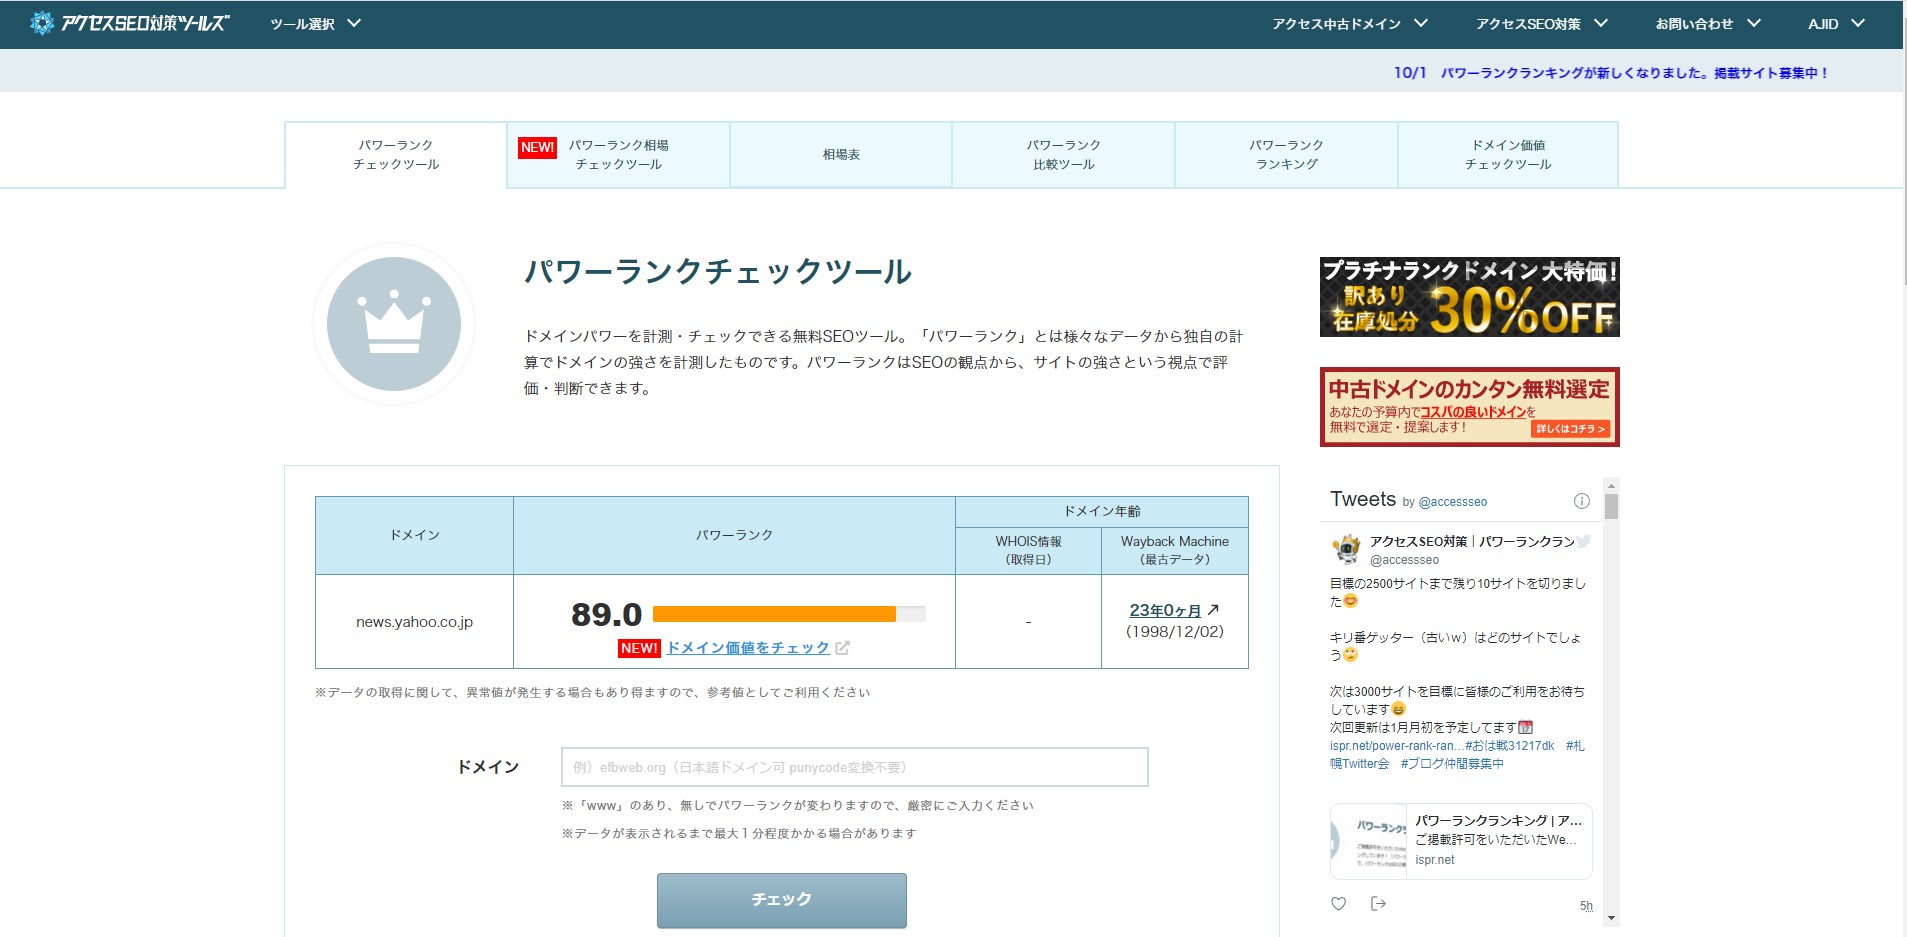Image resolution: width=1907 pixels, height=937 pixels.
Task: Expand the アクセス中古ドメイン menu
Action: click(1349, 24)
